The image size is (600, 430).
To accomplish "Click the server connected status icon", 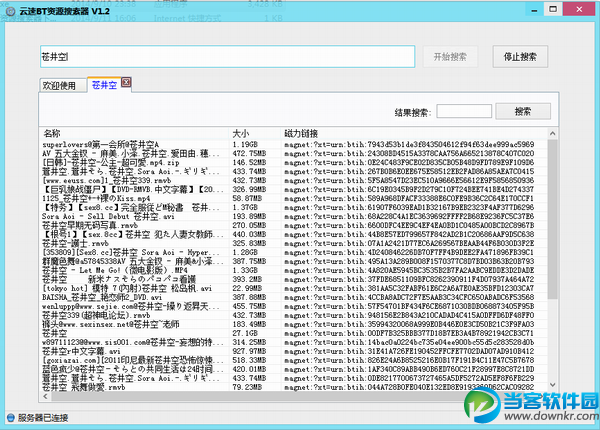I will click(x=11, y=417).
